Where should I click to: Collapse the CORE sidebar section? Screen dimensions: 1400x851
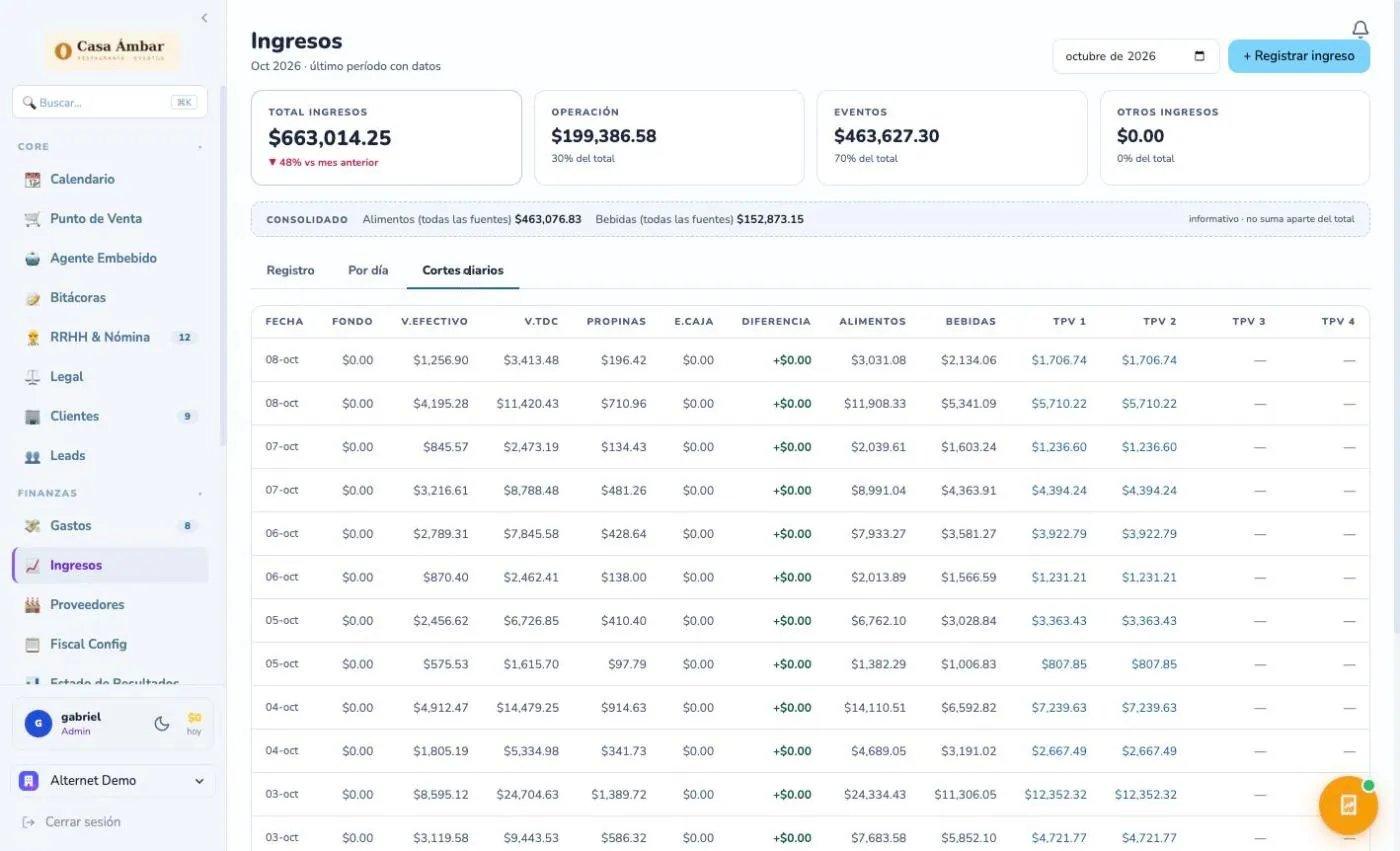[200, 147]
